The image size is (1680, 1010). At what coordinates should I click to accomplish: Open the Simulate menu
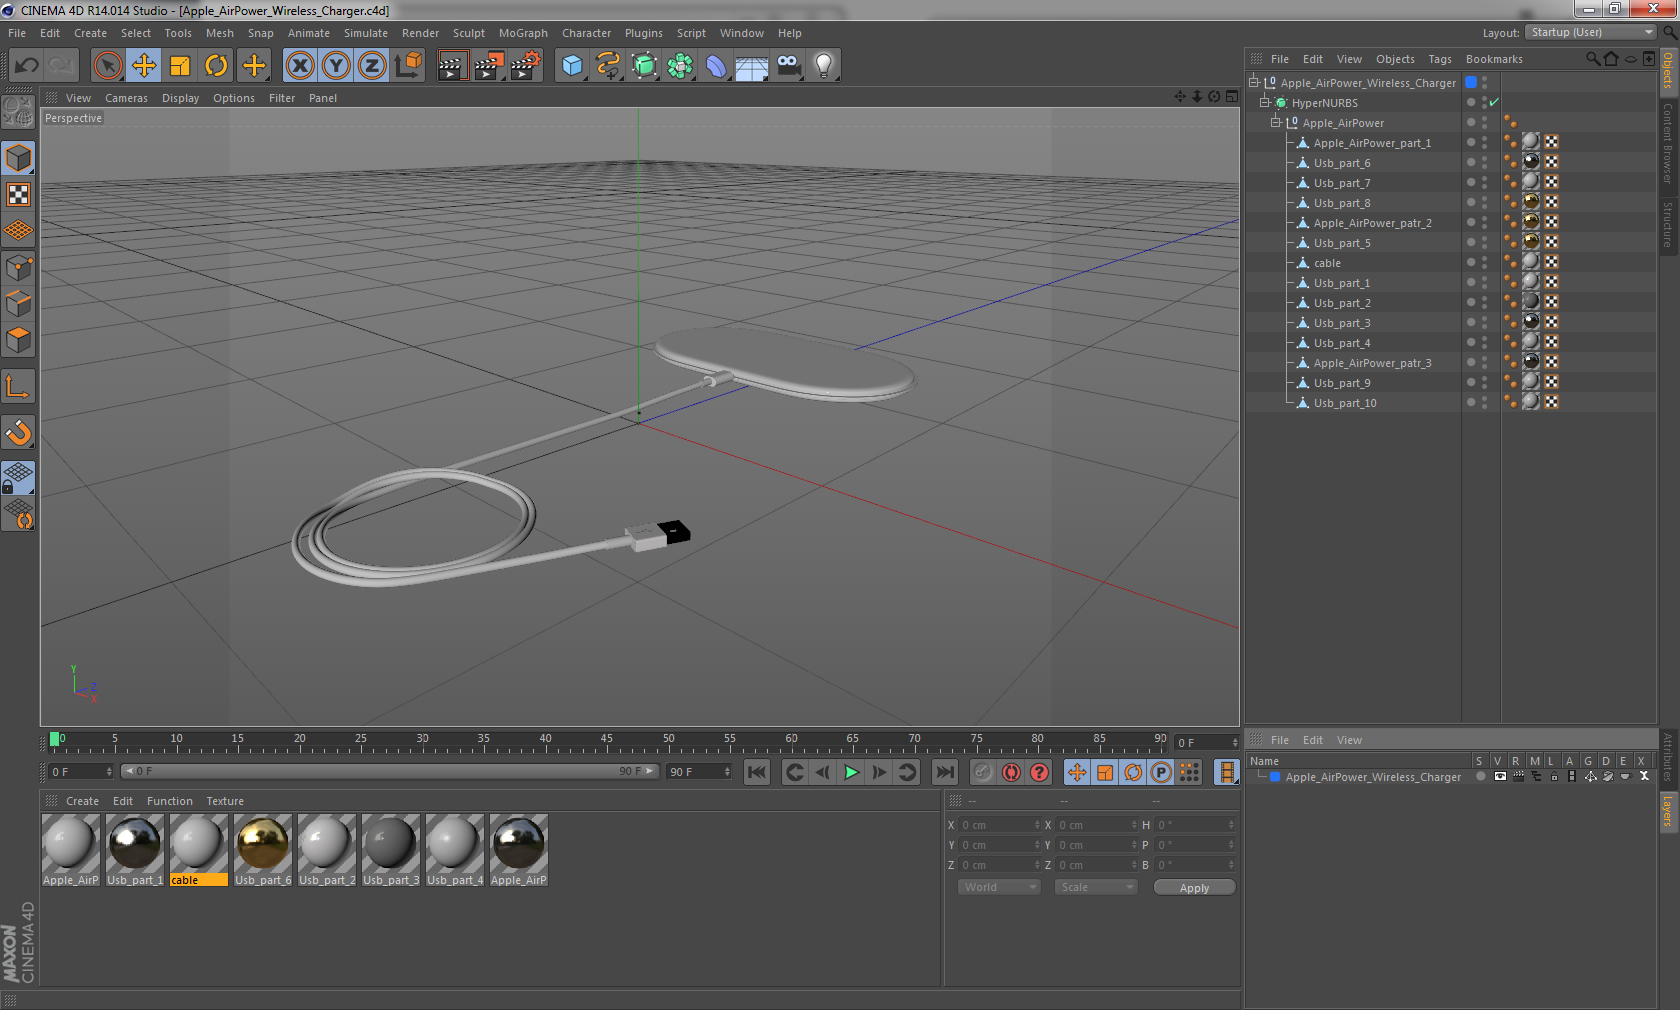pos(365,33)
